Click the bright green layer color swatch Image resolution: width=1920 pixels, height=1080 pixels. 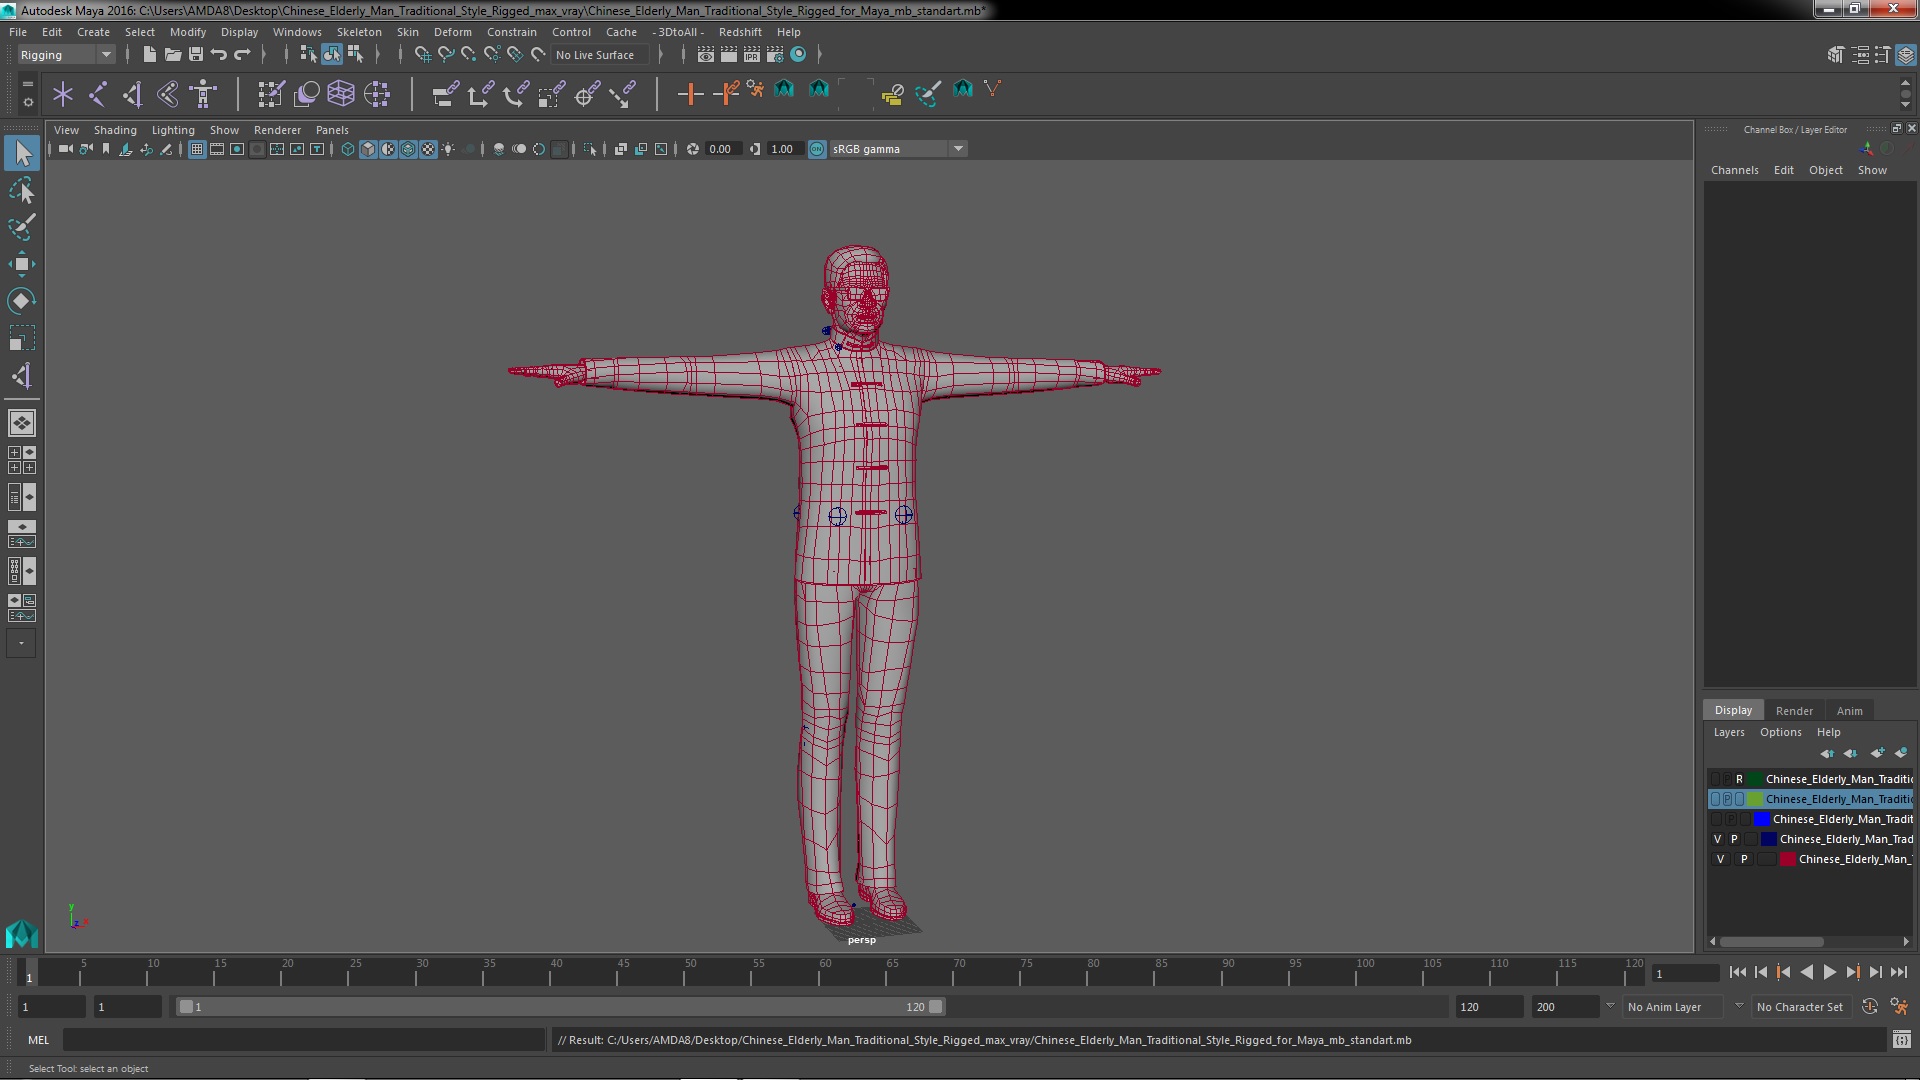click(1755, 799)
